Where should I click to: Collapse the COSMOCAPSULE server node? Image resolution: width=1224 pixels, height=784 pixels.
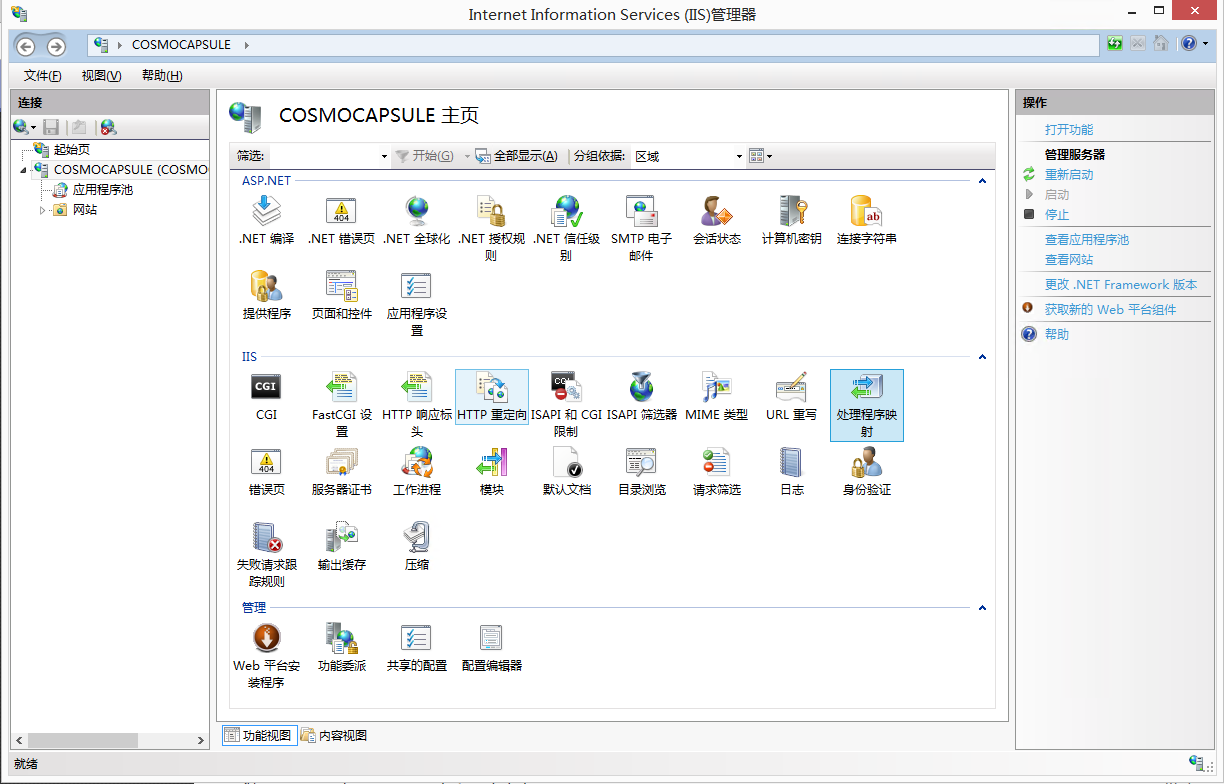pos(24,170)
